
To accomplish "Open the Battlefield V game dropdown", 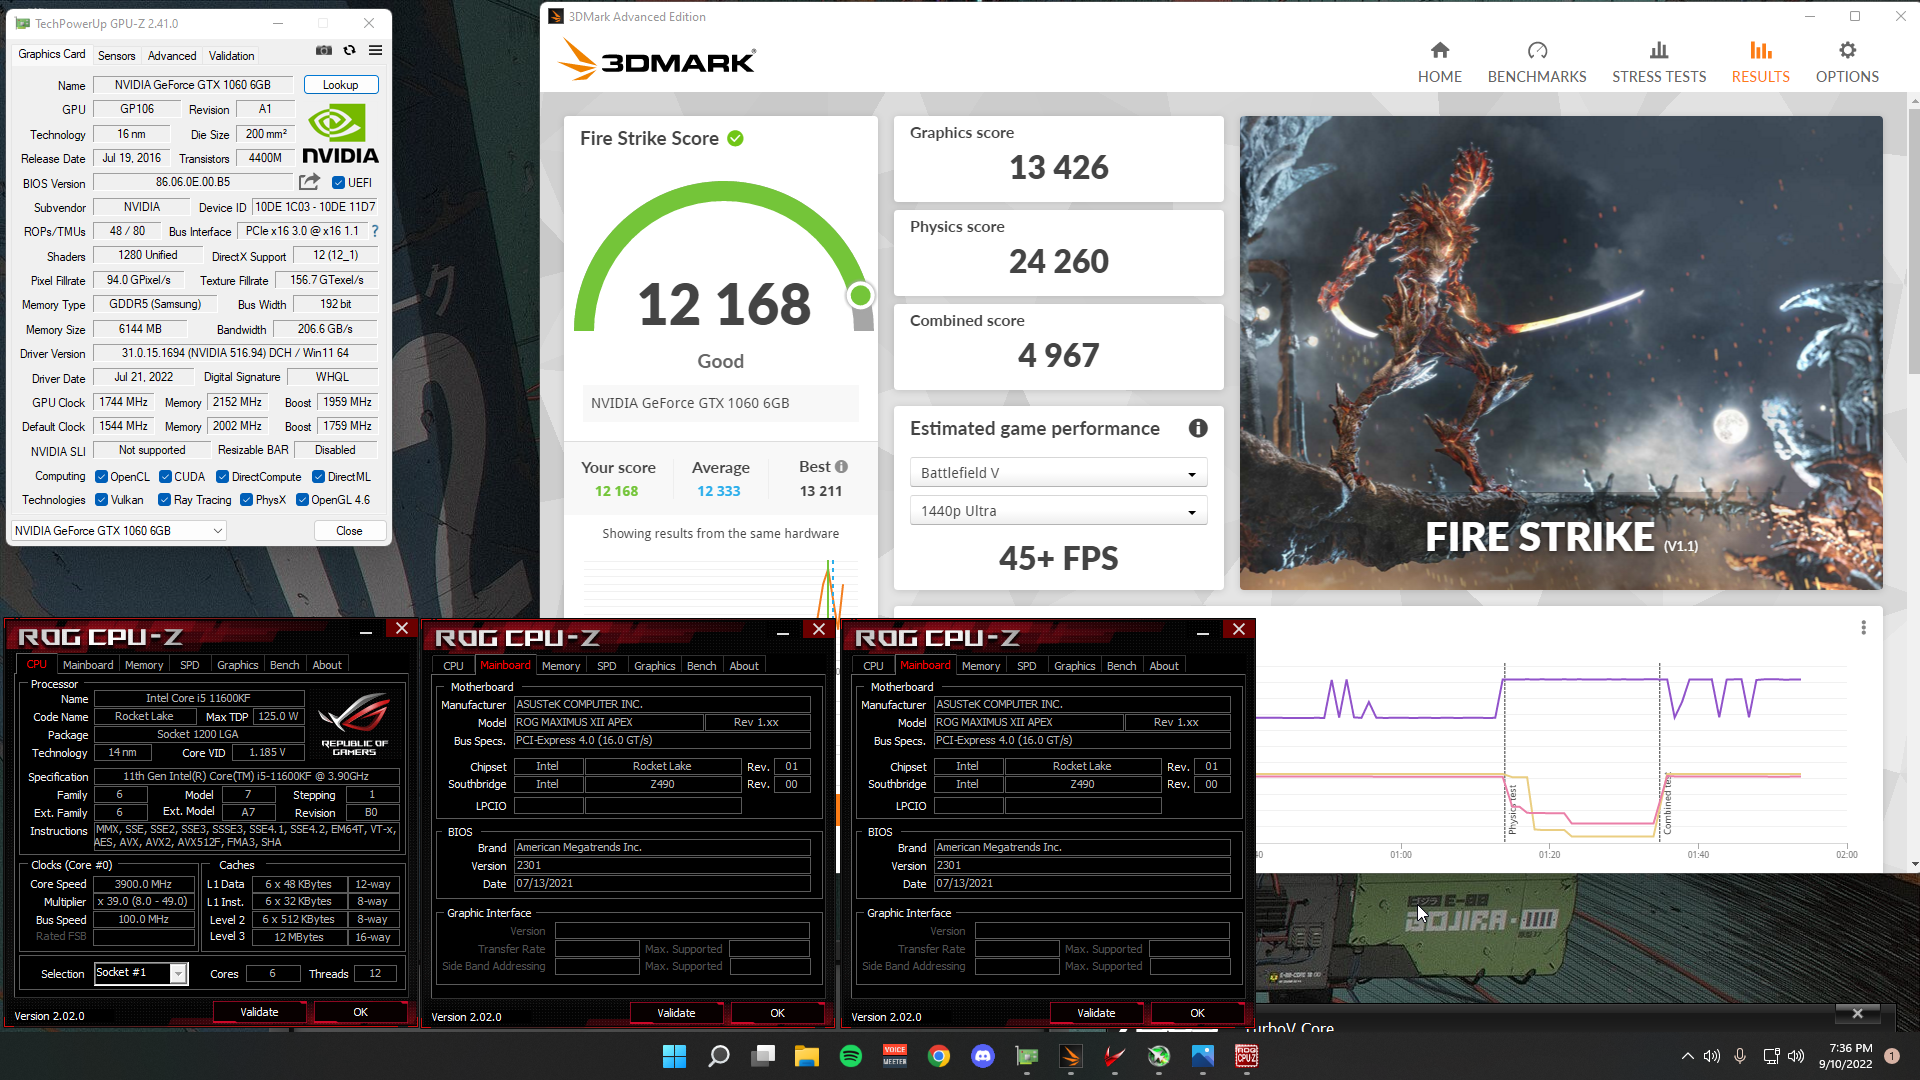I will (1058, 473).
